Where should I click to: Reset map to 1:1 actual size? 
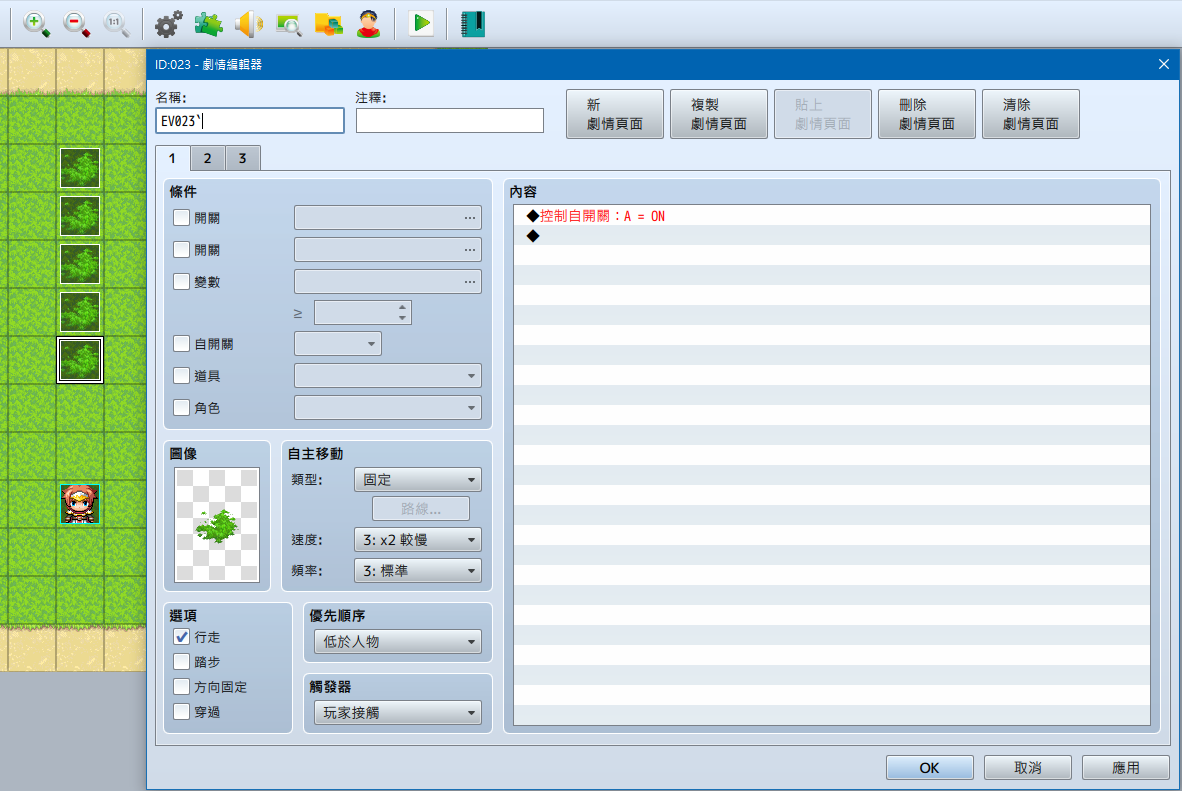[115, 24]
